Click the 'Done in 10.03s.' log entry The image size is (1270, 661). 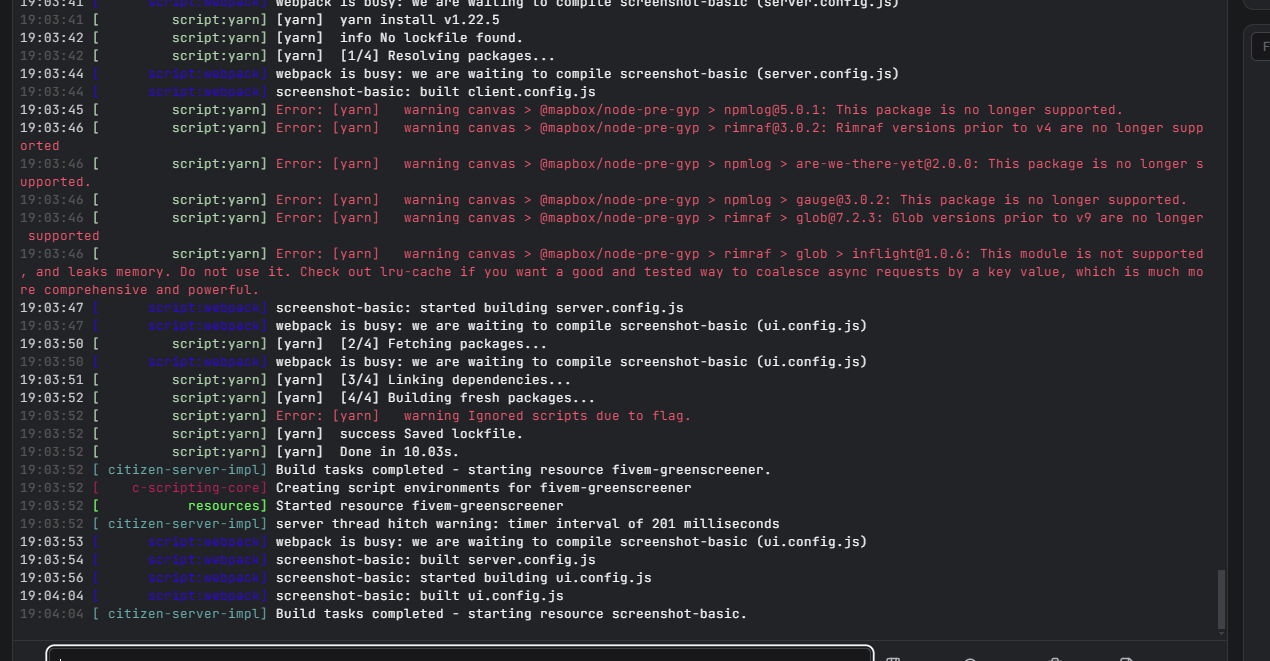pyautogui.click(x=399, y=452)
